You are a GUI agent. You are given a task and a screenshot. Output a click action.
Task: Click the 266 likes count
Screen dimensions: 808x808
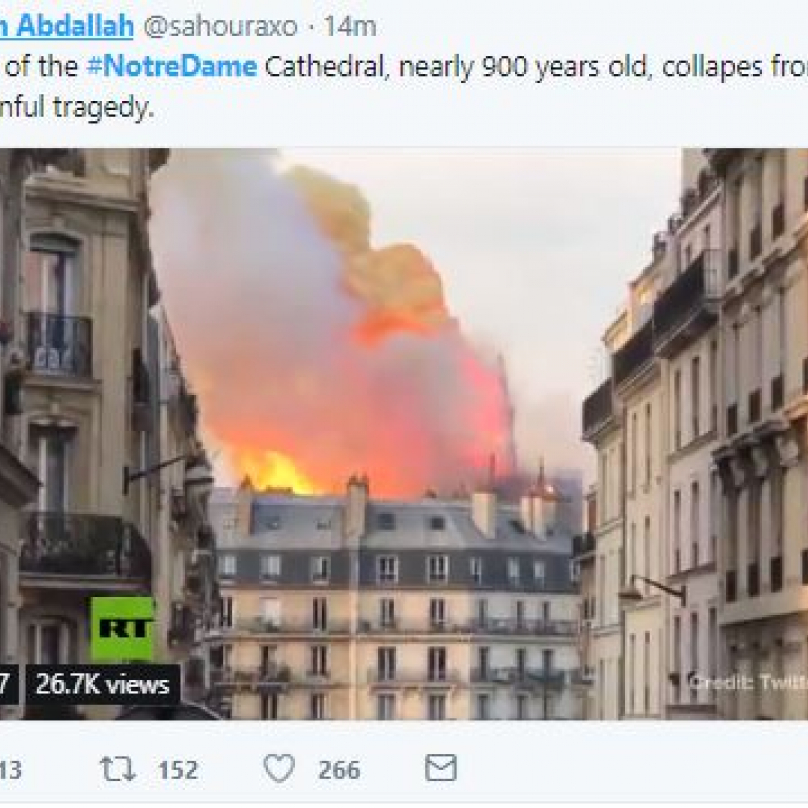point(339,770)
